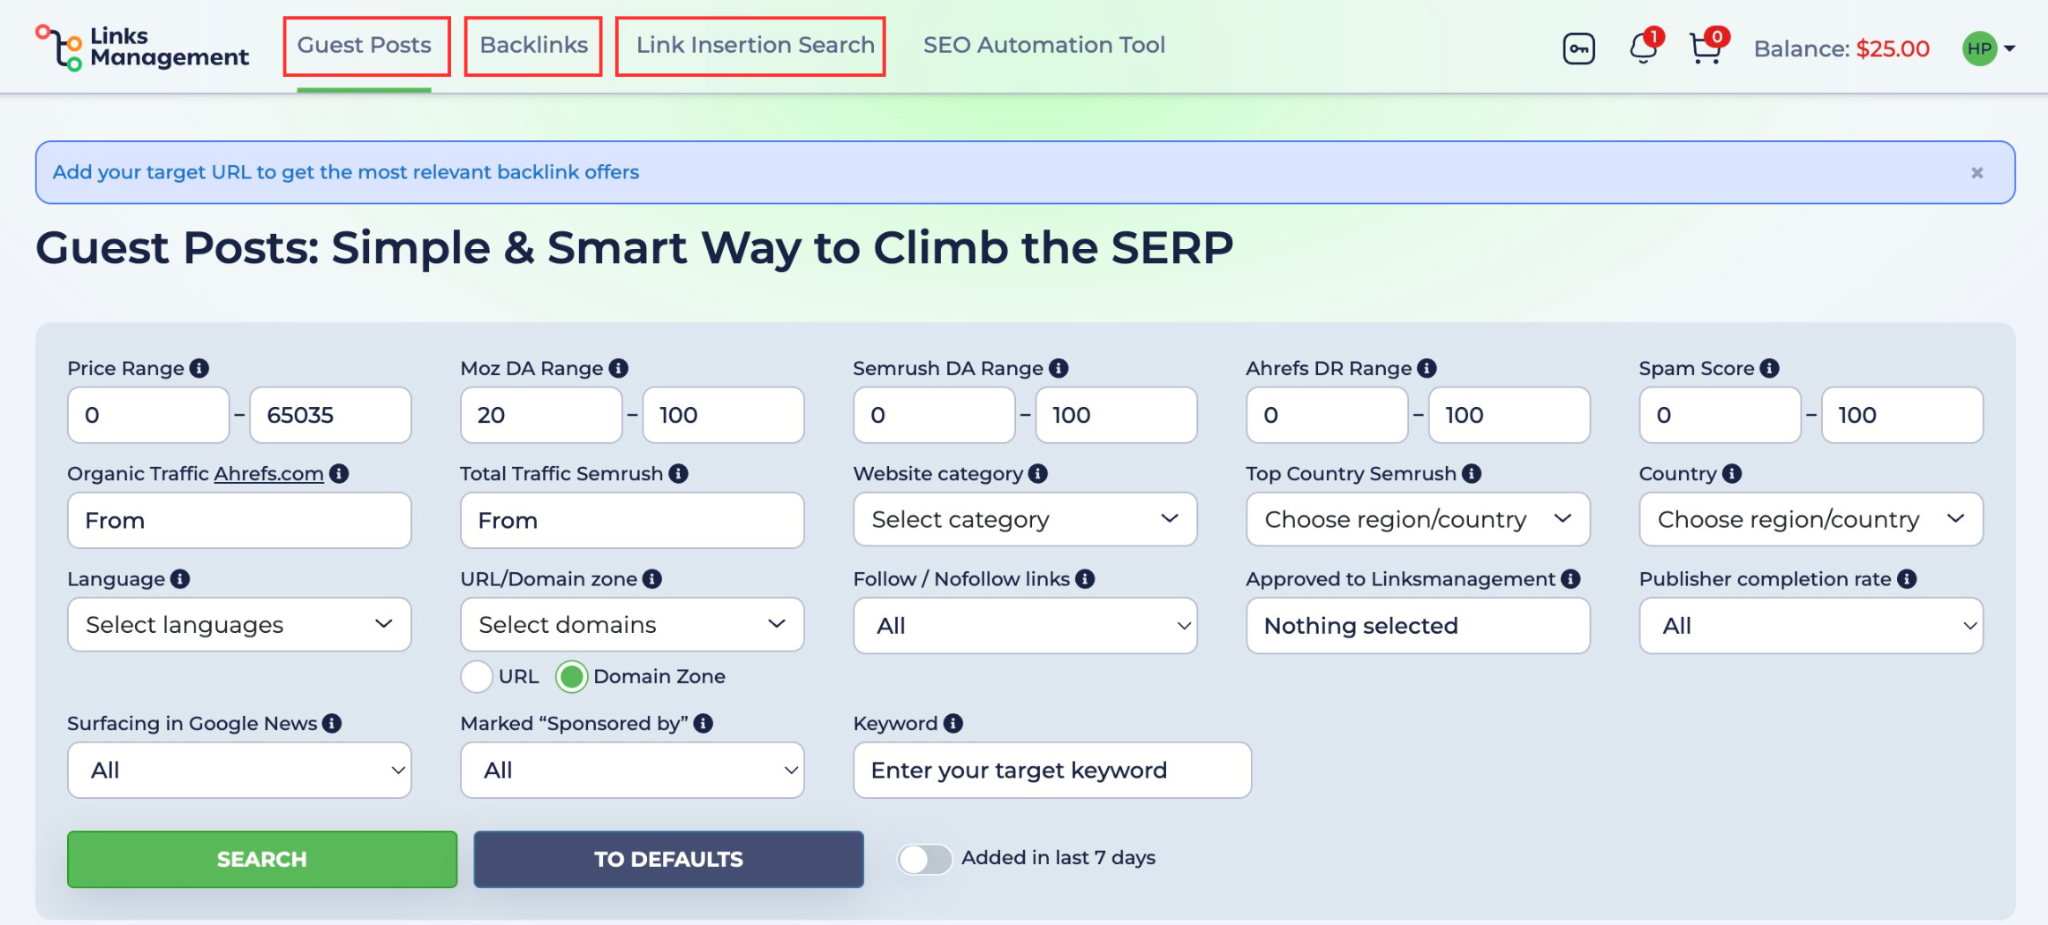The width and height of the screenshot is (2048, 925).
Task: Show info for Surfacing in Google News
Action: (x=332, y=723)
